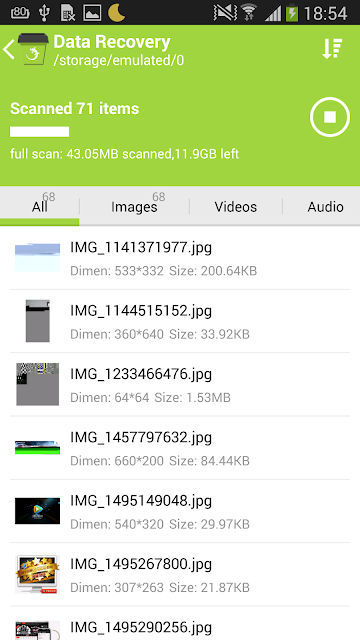Select file IMG_1457797632.jpg
Viewport: 360px width, 640px height.
pyautogui.click(x=180, y=448)
